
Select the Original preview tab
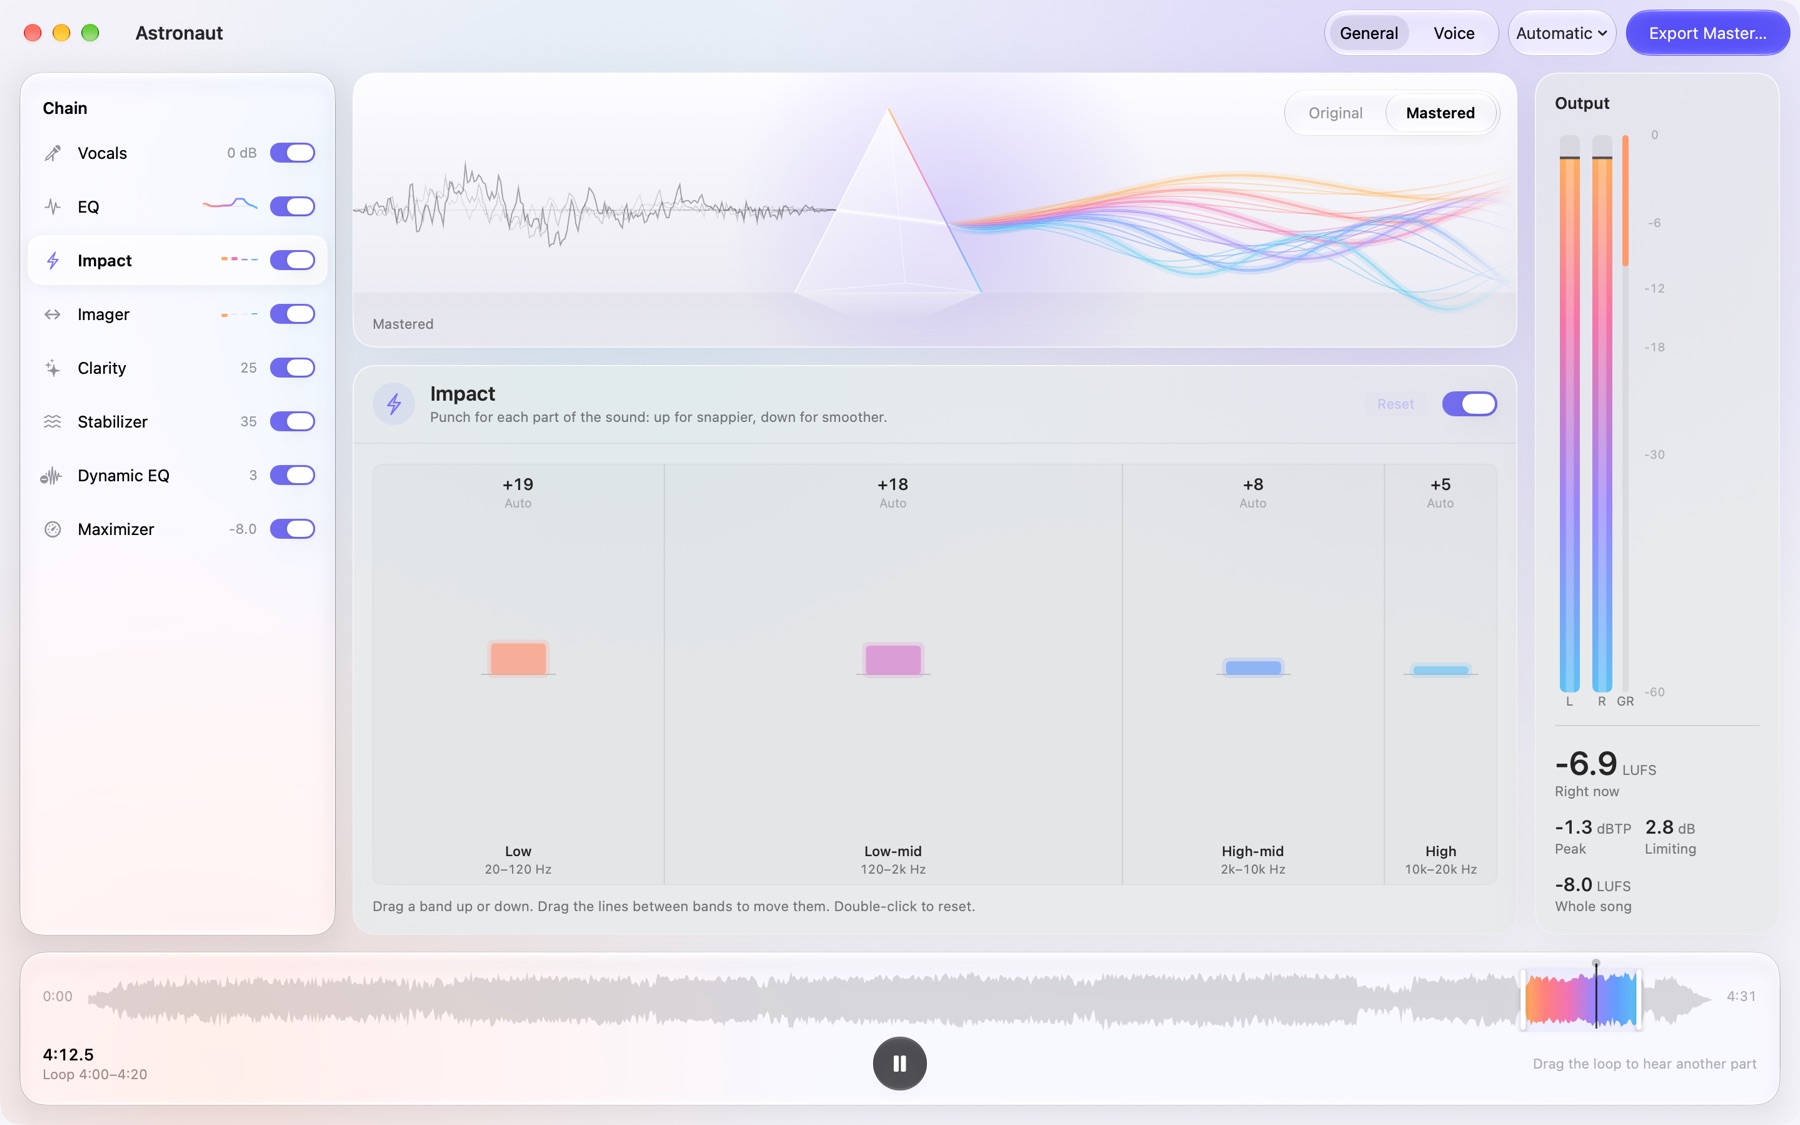click(1335, 113)
